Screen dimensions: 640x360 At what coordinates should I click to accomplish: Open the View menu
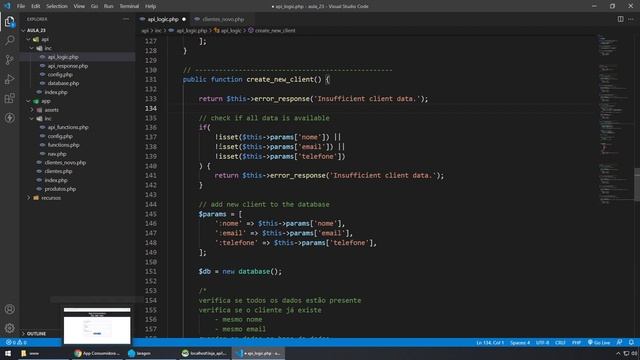pos(79,6)
